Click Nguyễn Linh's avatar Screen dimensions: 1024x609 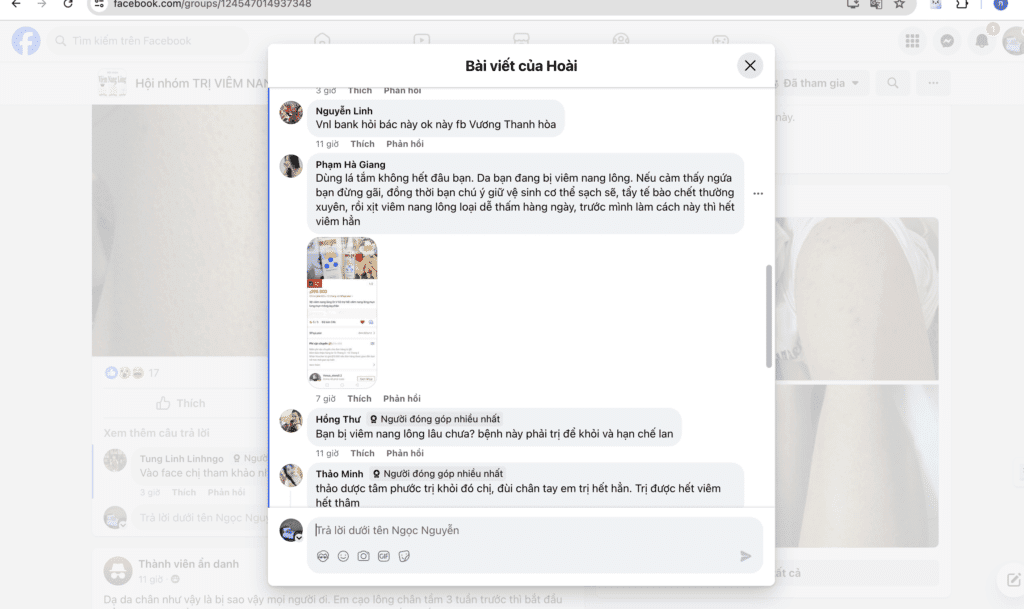point(291,112)
